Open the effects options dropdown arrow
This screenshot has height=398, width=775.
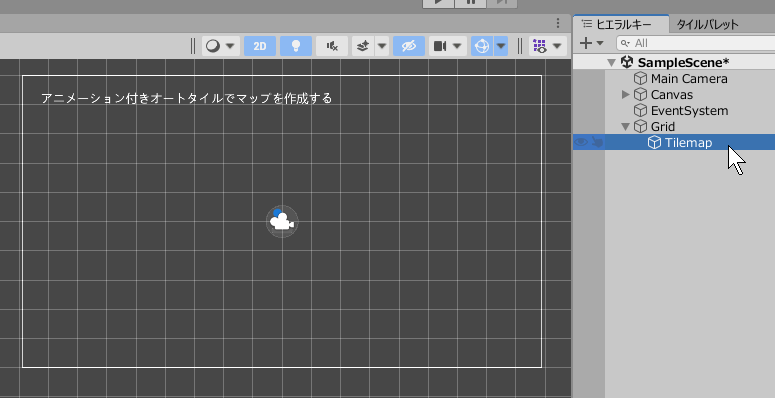click(382, 46)
